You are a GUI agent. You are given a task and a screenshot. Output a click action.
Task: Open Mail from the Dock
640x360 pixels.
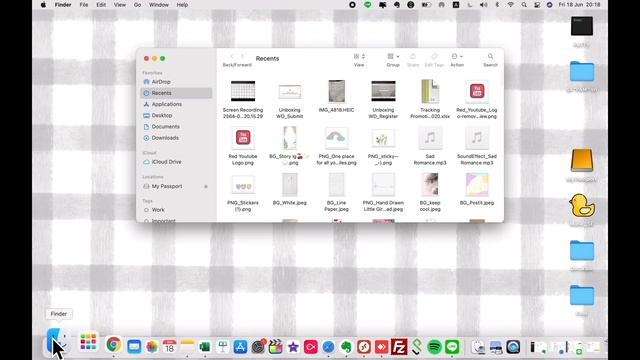click(134, 347)
